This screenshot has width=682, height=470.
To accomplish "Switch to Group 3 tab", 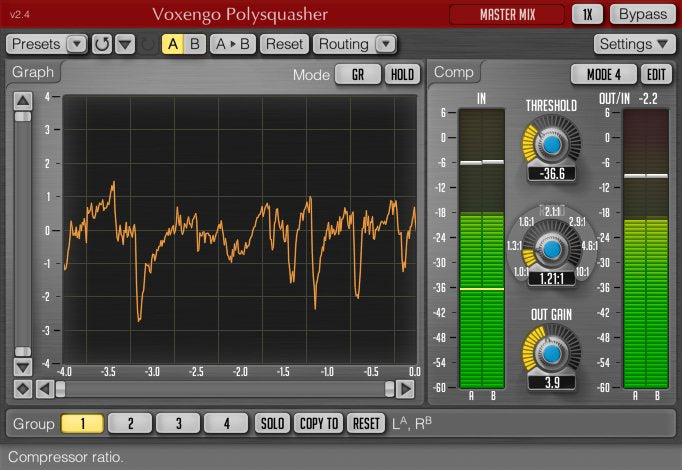I will 178,424.
